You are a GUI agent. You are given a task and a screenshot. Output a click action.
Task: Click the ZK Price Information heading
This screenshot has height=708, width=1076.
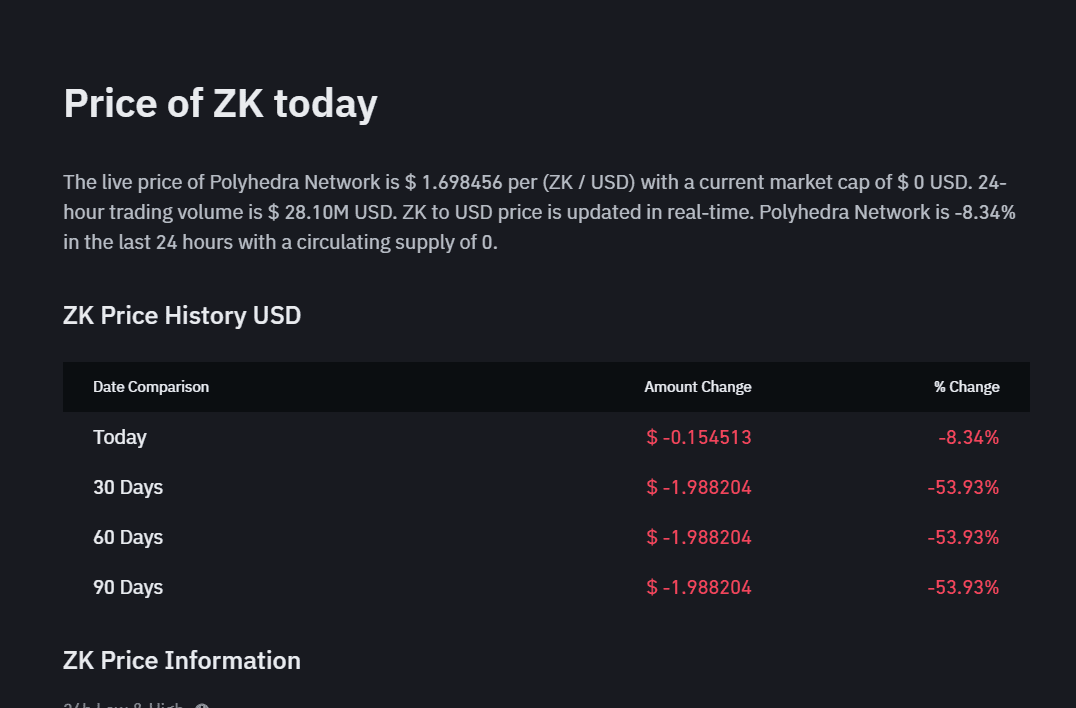click(182, 661)
